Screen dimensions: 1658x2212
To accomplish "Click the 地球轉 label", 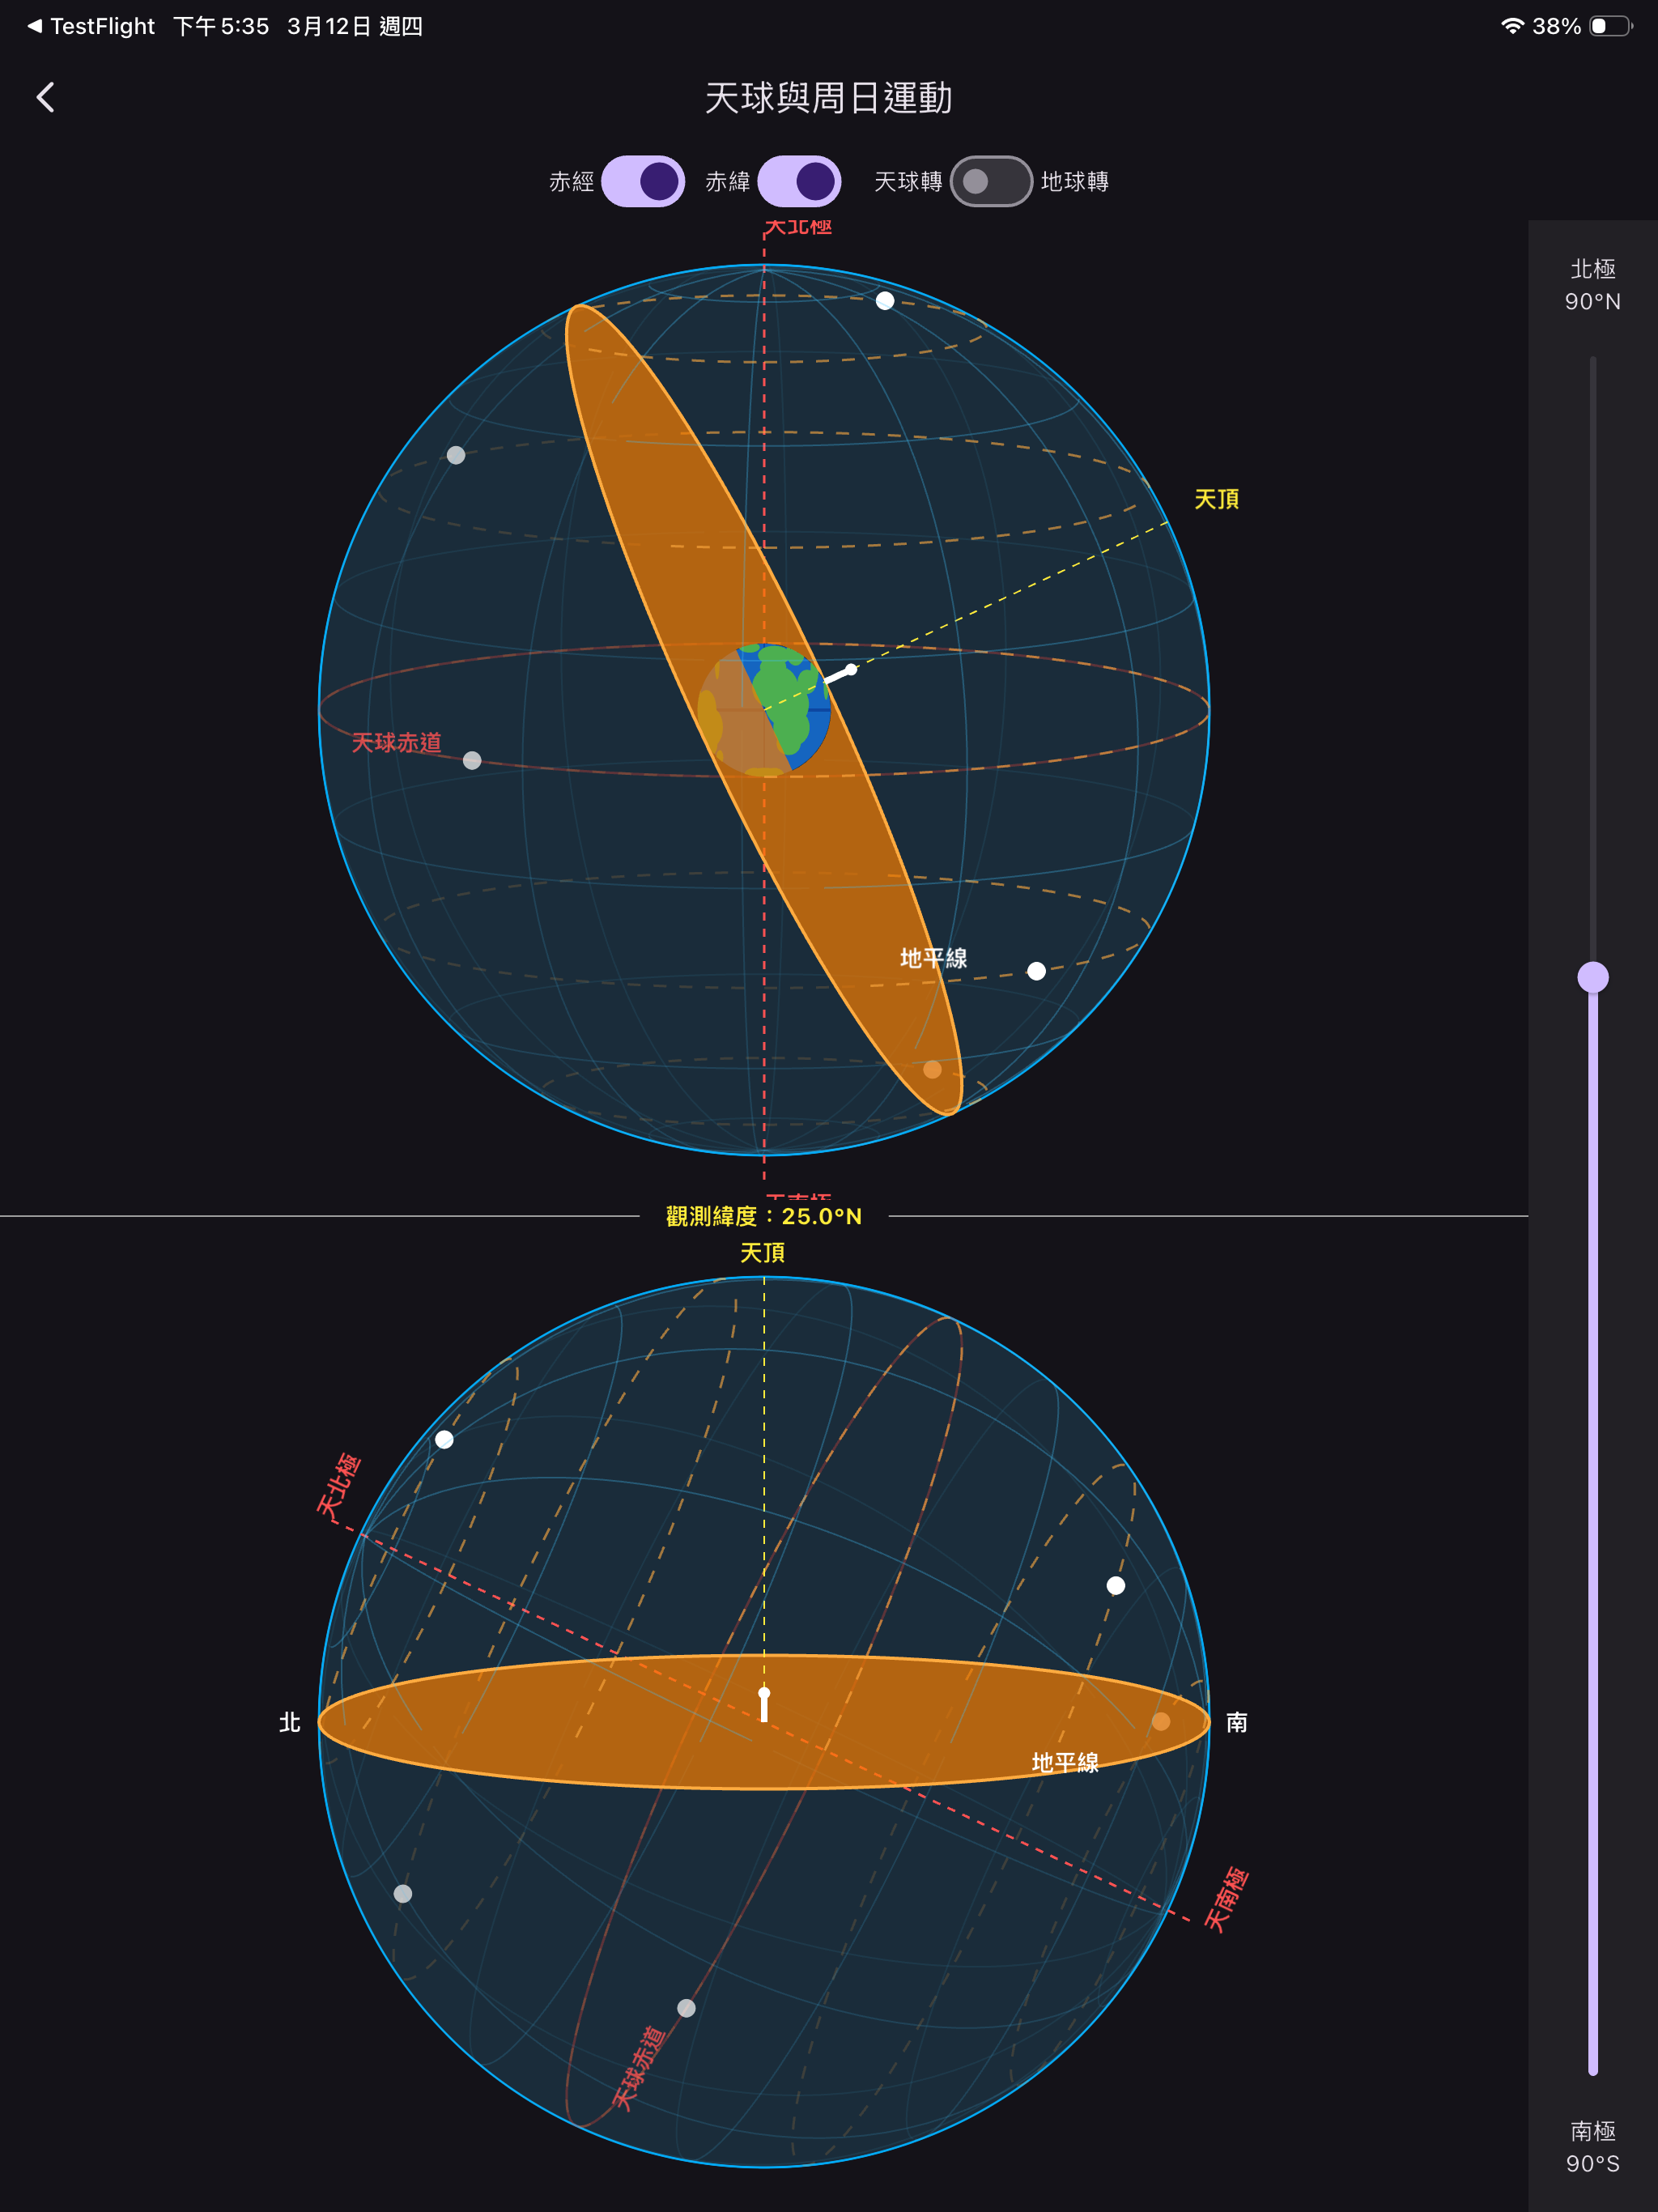I will [x=1075, y=181].
